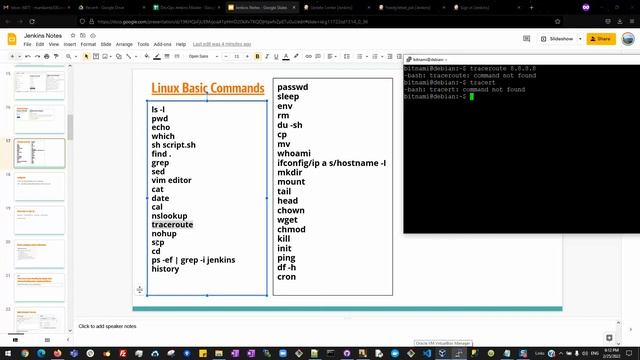This screenshot has width=640, height=360.
Task: Select the Line tool
Action: point(129,56)
